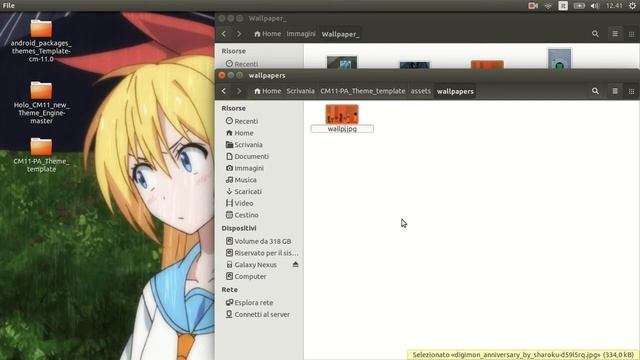640x360 pixels.
Task: Click the screen recording indicator
Action: coord(533,6)
